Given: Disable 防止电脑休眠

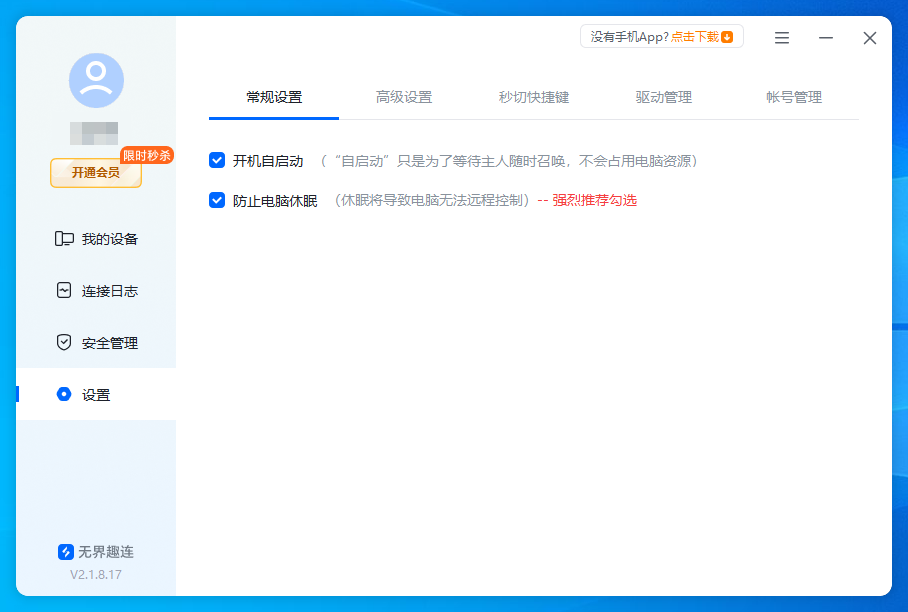Looking at the screenshot, I should [217, 200].
